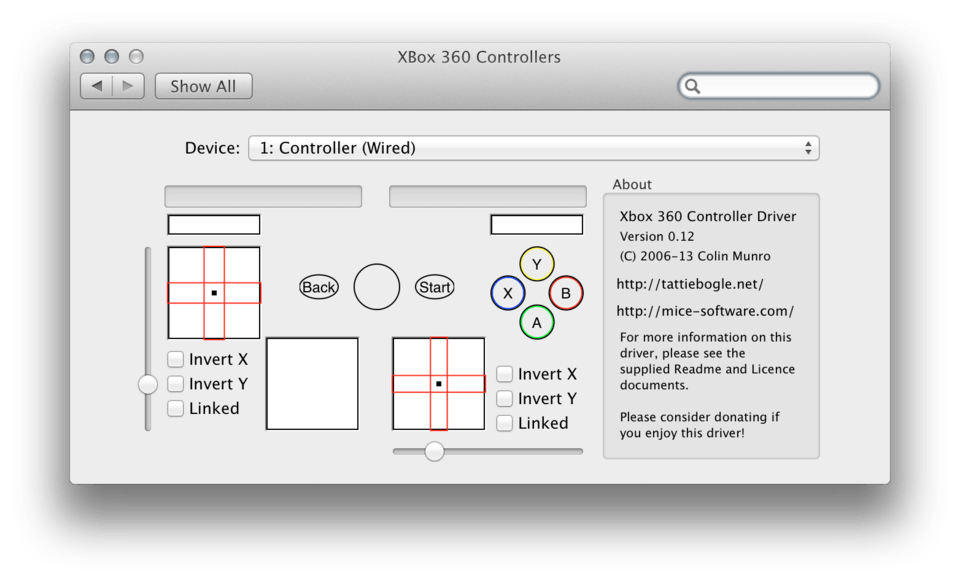
Task: Click the D-pad square display
Action: click(311, 384)
